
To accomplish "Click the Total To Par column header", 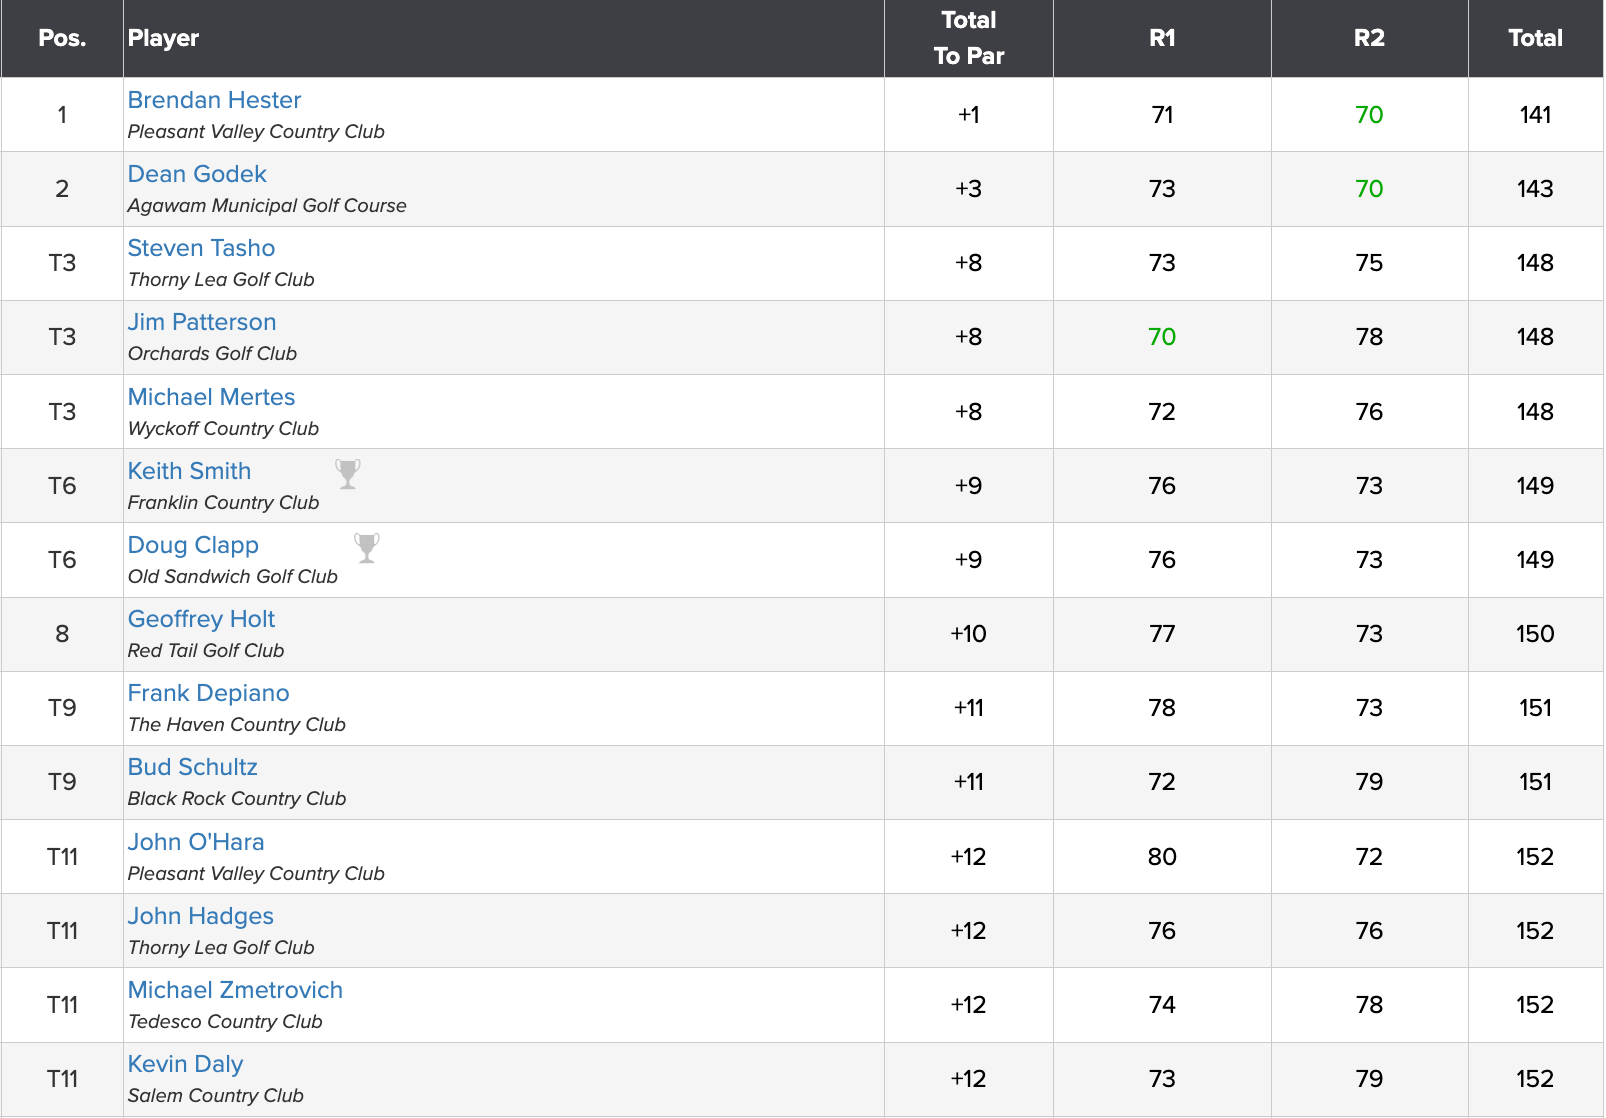I will pos(968,38).
